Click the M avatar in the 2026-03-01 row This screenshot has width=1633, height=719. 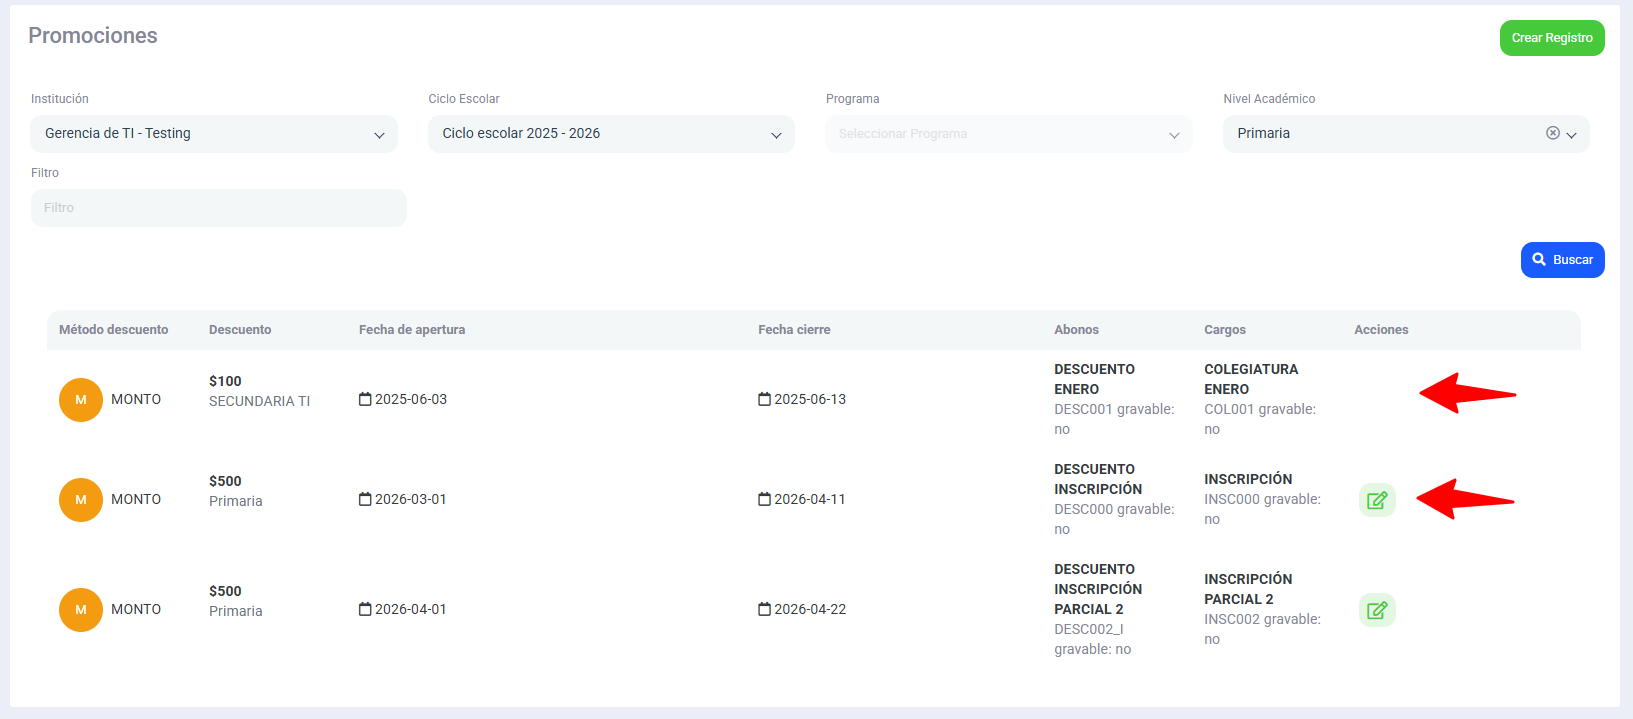pos(81,500)
